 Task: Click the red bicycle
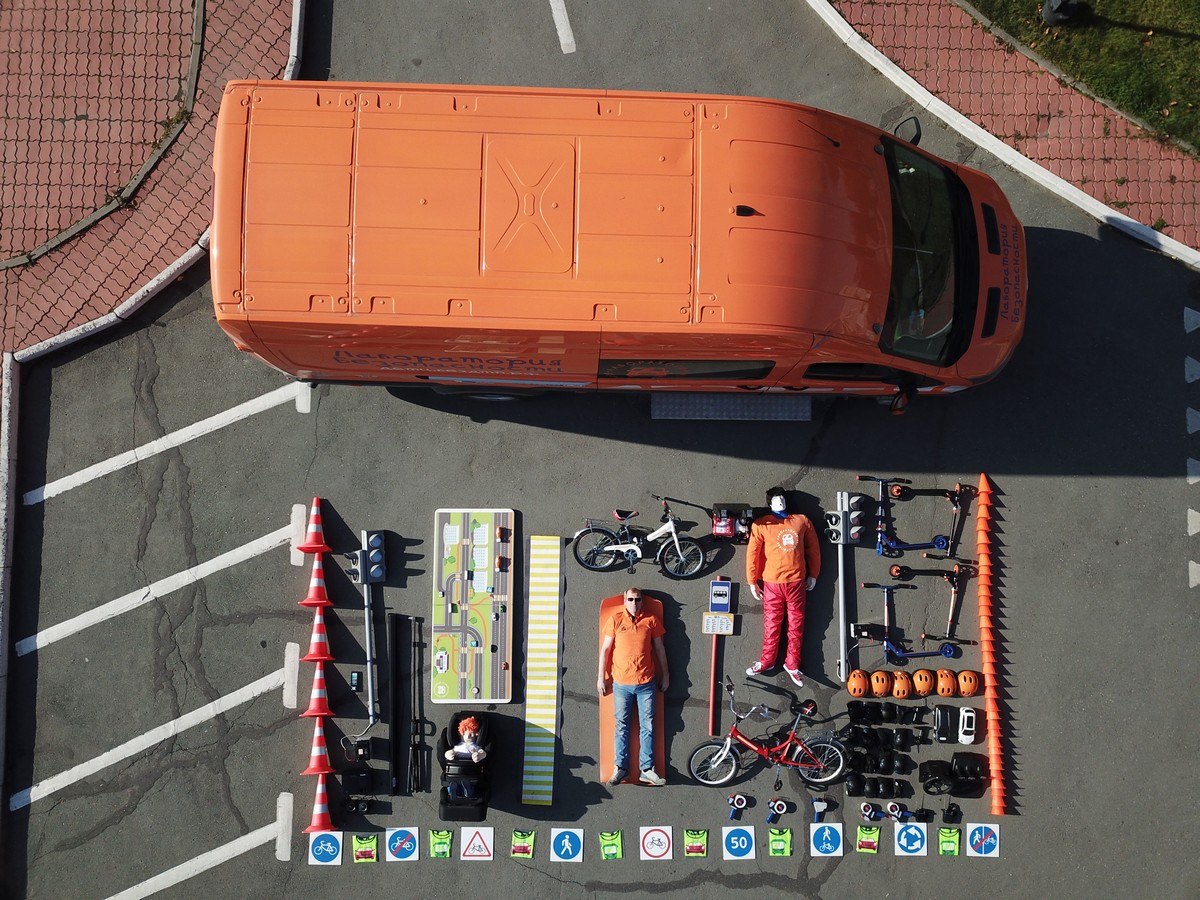click(768, 747)
